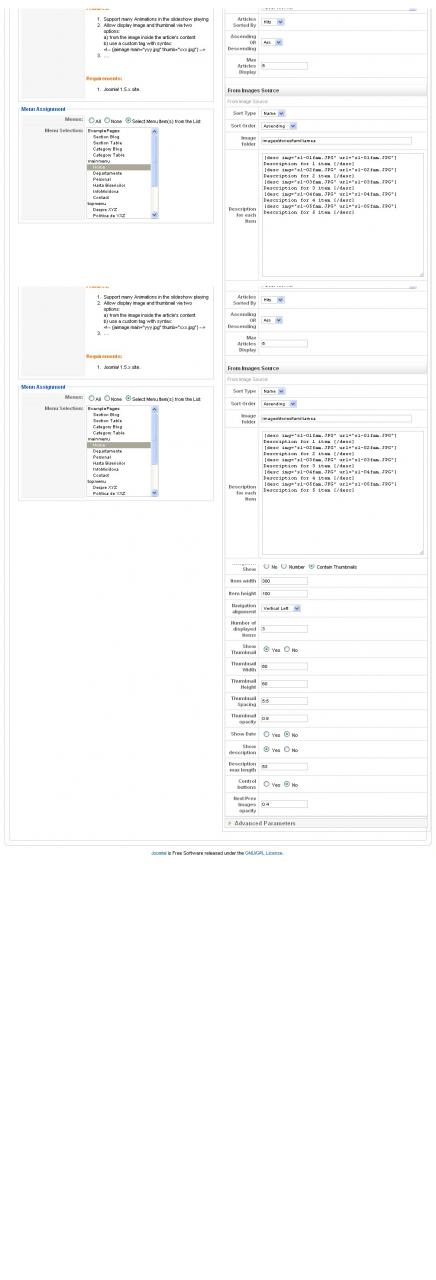Screen dimensions: 436x1280
Task: Set Show description to No
Action: (287, 749)
